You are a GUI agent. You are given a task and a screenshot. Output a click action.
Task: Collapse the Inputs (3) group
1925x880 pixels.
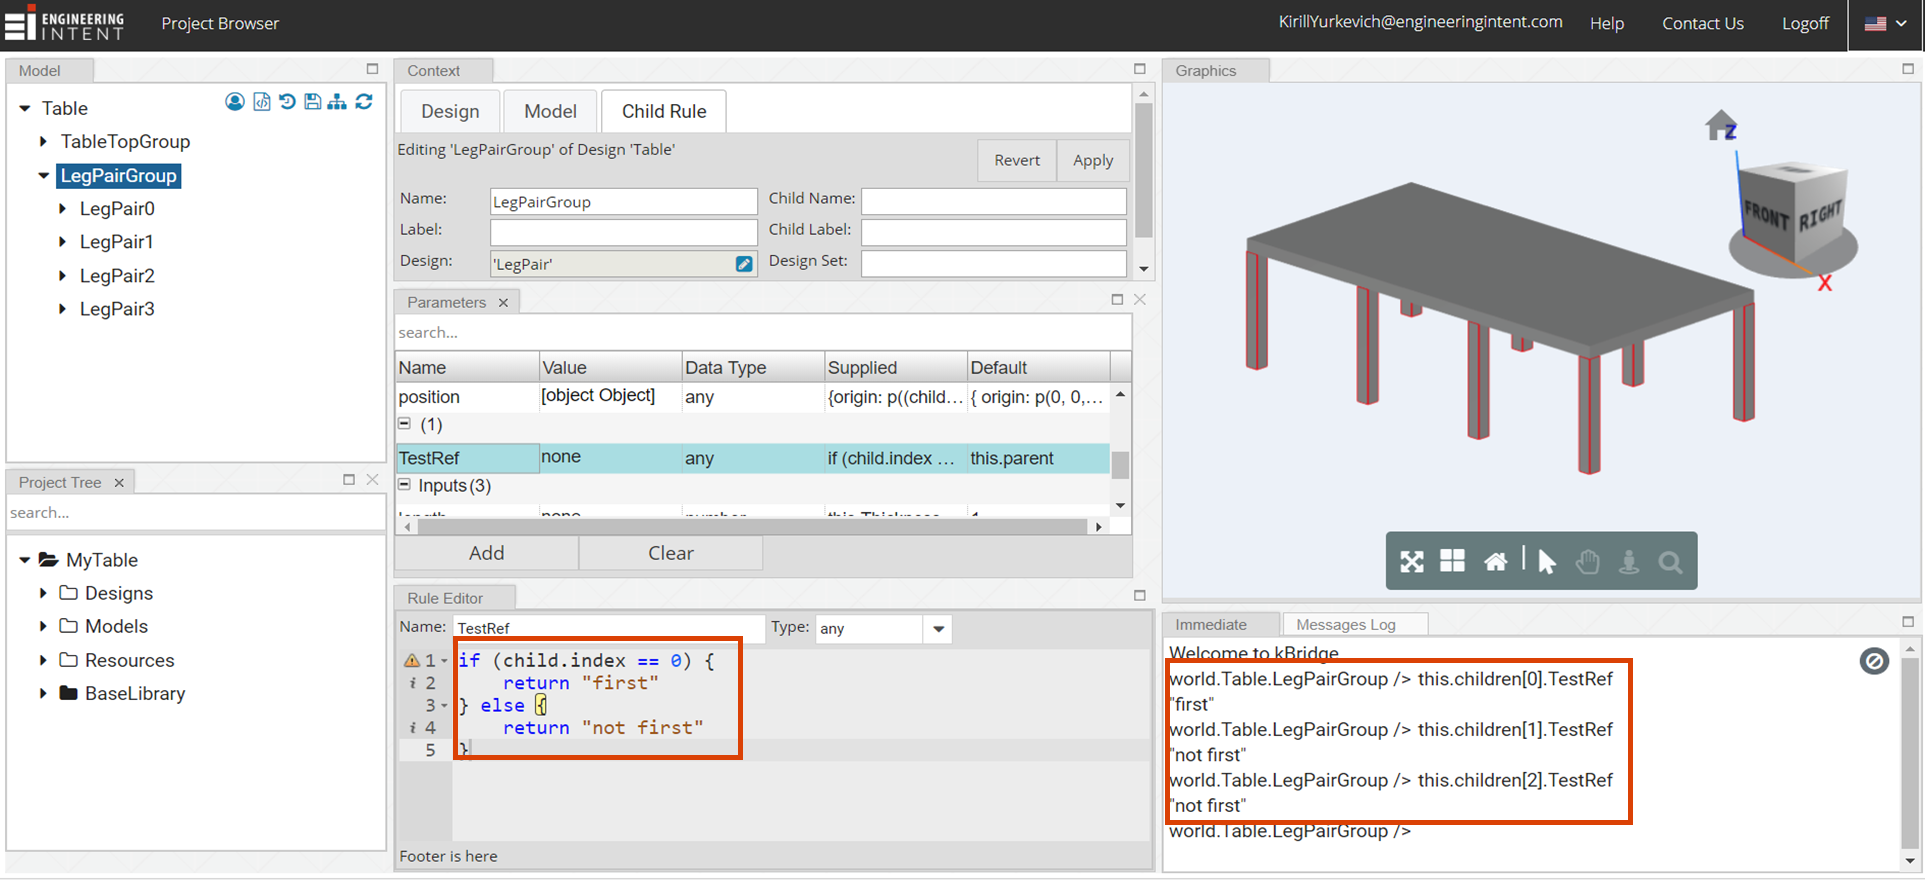tap(405, 485)
